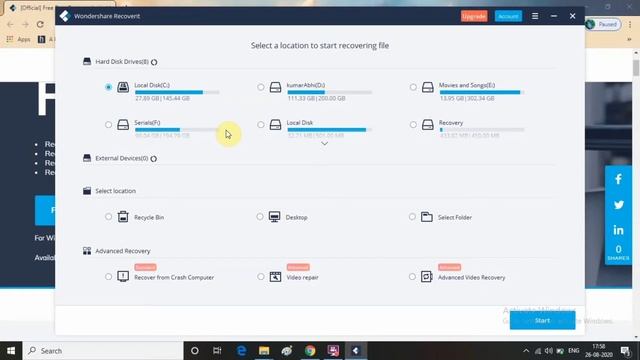Pick the Video repair radio option
640x360 pixels.
click(x=261, y=277)
